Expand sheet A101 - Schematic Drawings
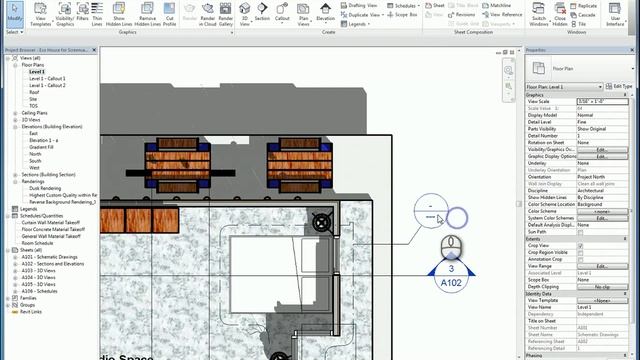This screenshot has width=640, height=360. coord(15,257)
